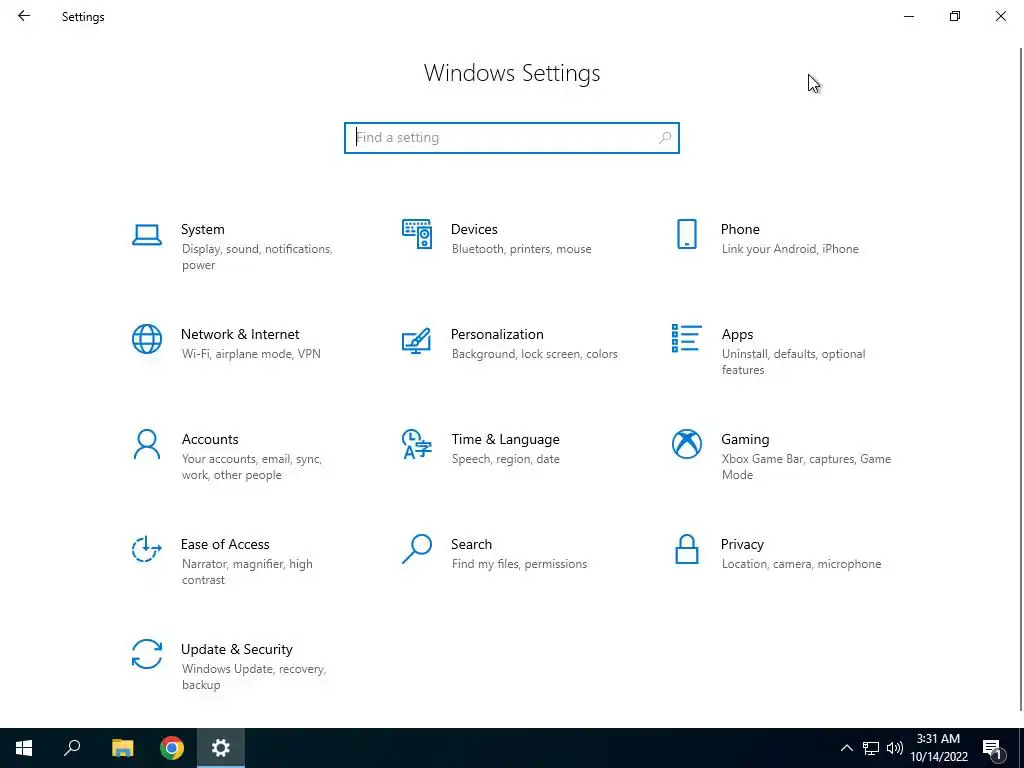The image size is (1024, 768).
Task: Click the Accounts heading
Action: (x=210, y=440)
